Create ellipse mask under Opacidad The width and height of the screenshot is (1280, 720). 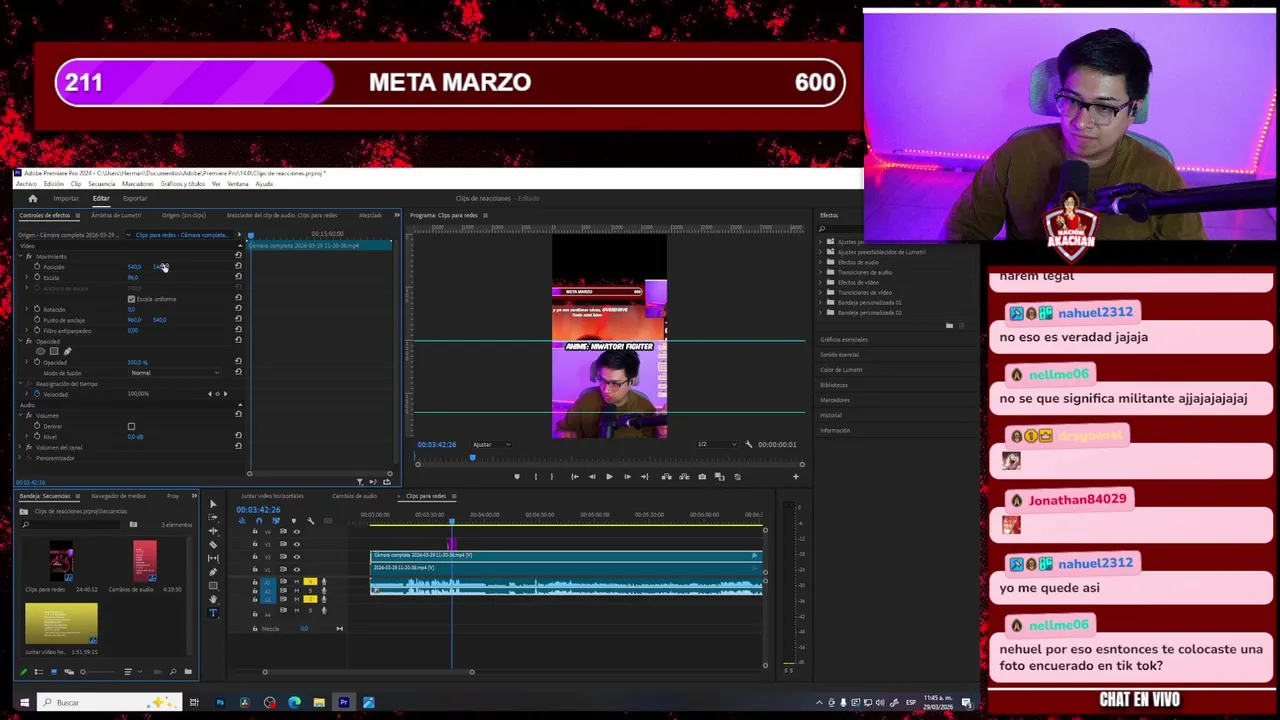point(40,351)
